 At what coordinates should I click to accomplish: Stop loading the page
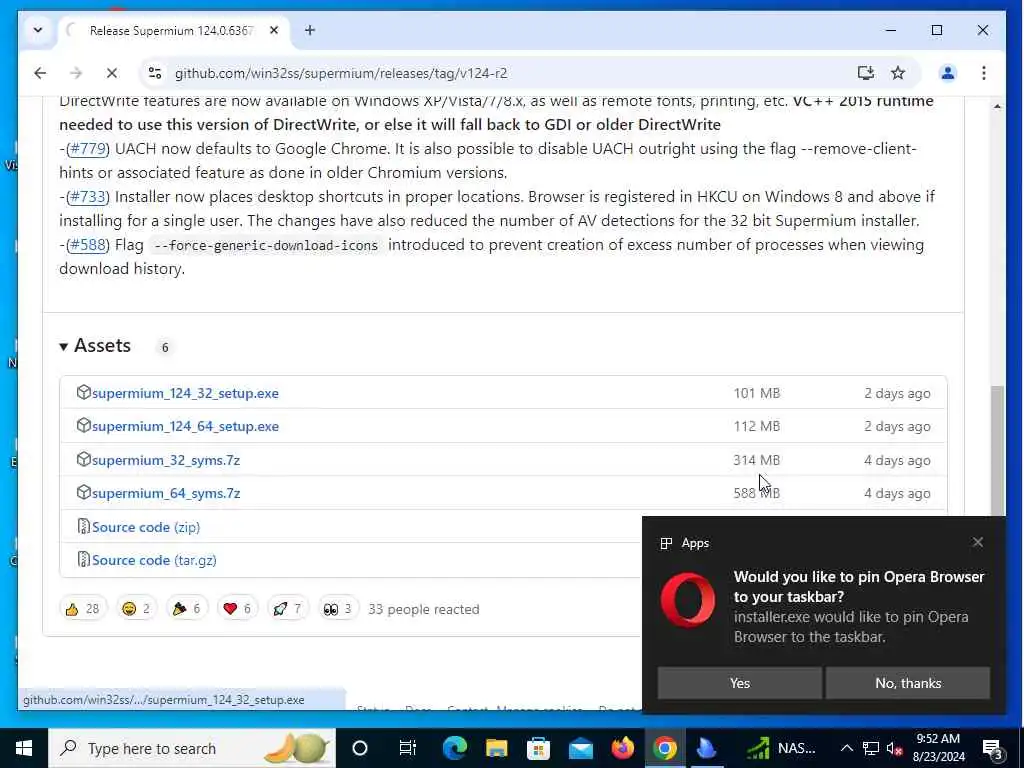tap(112, 73)
